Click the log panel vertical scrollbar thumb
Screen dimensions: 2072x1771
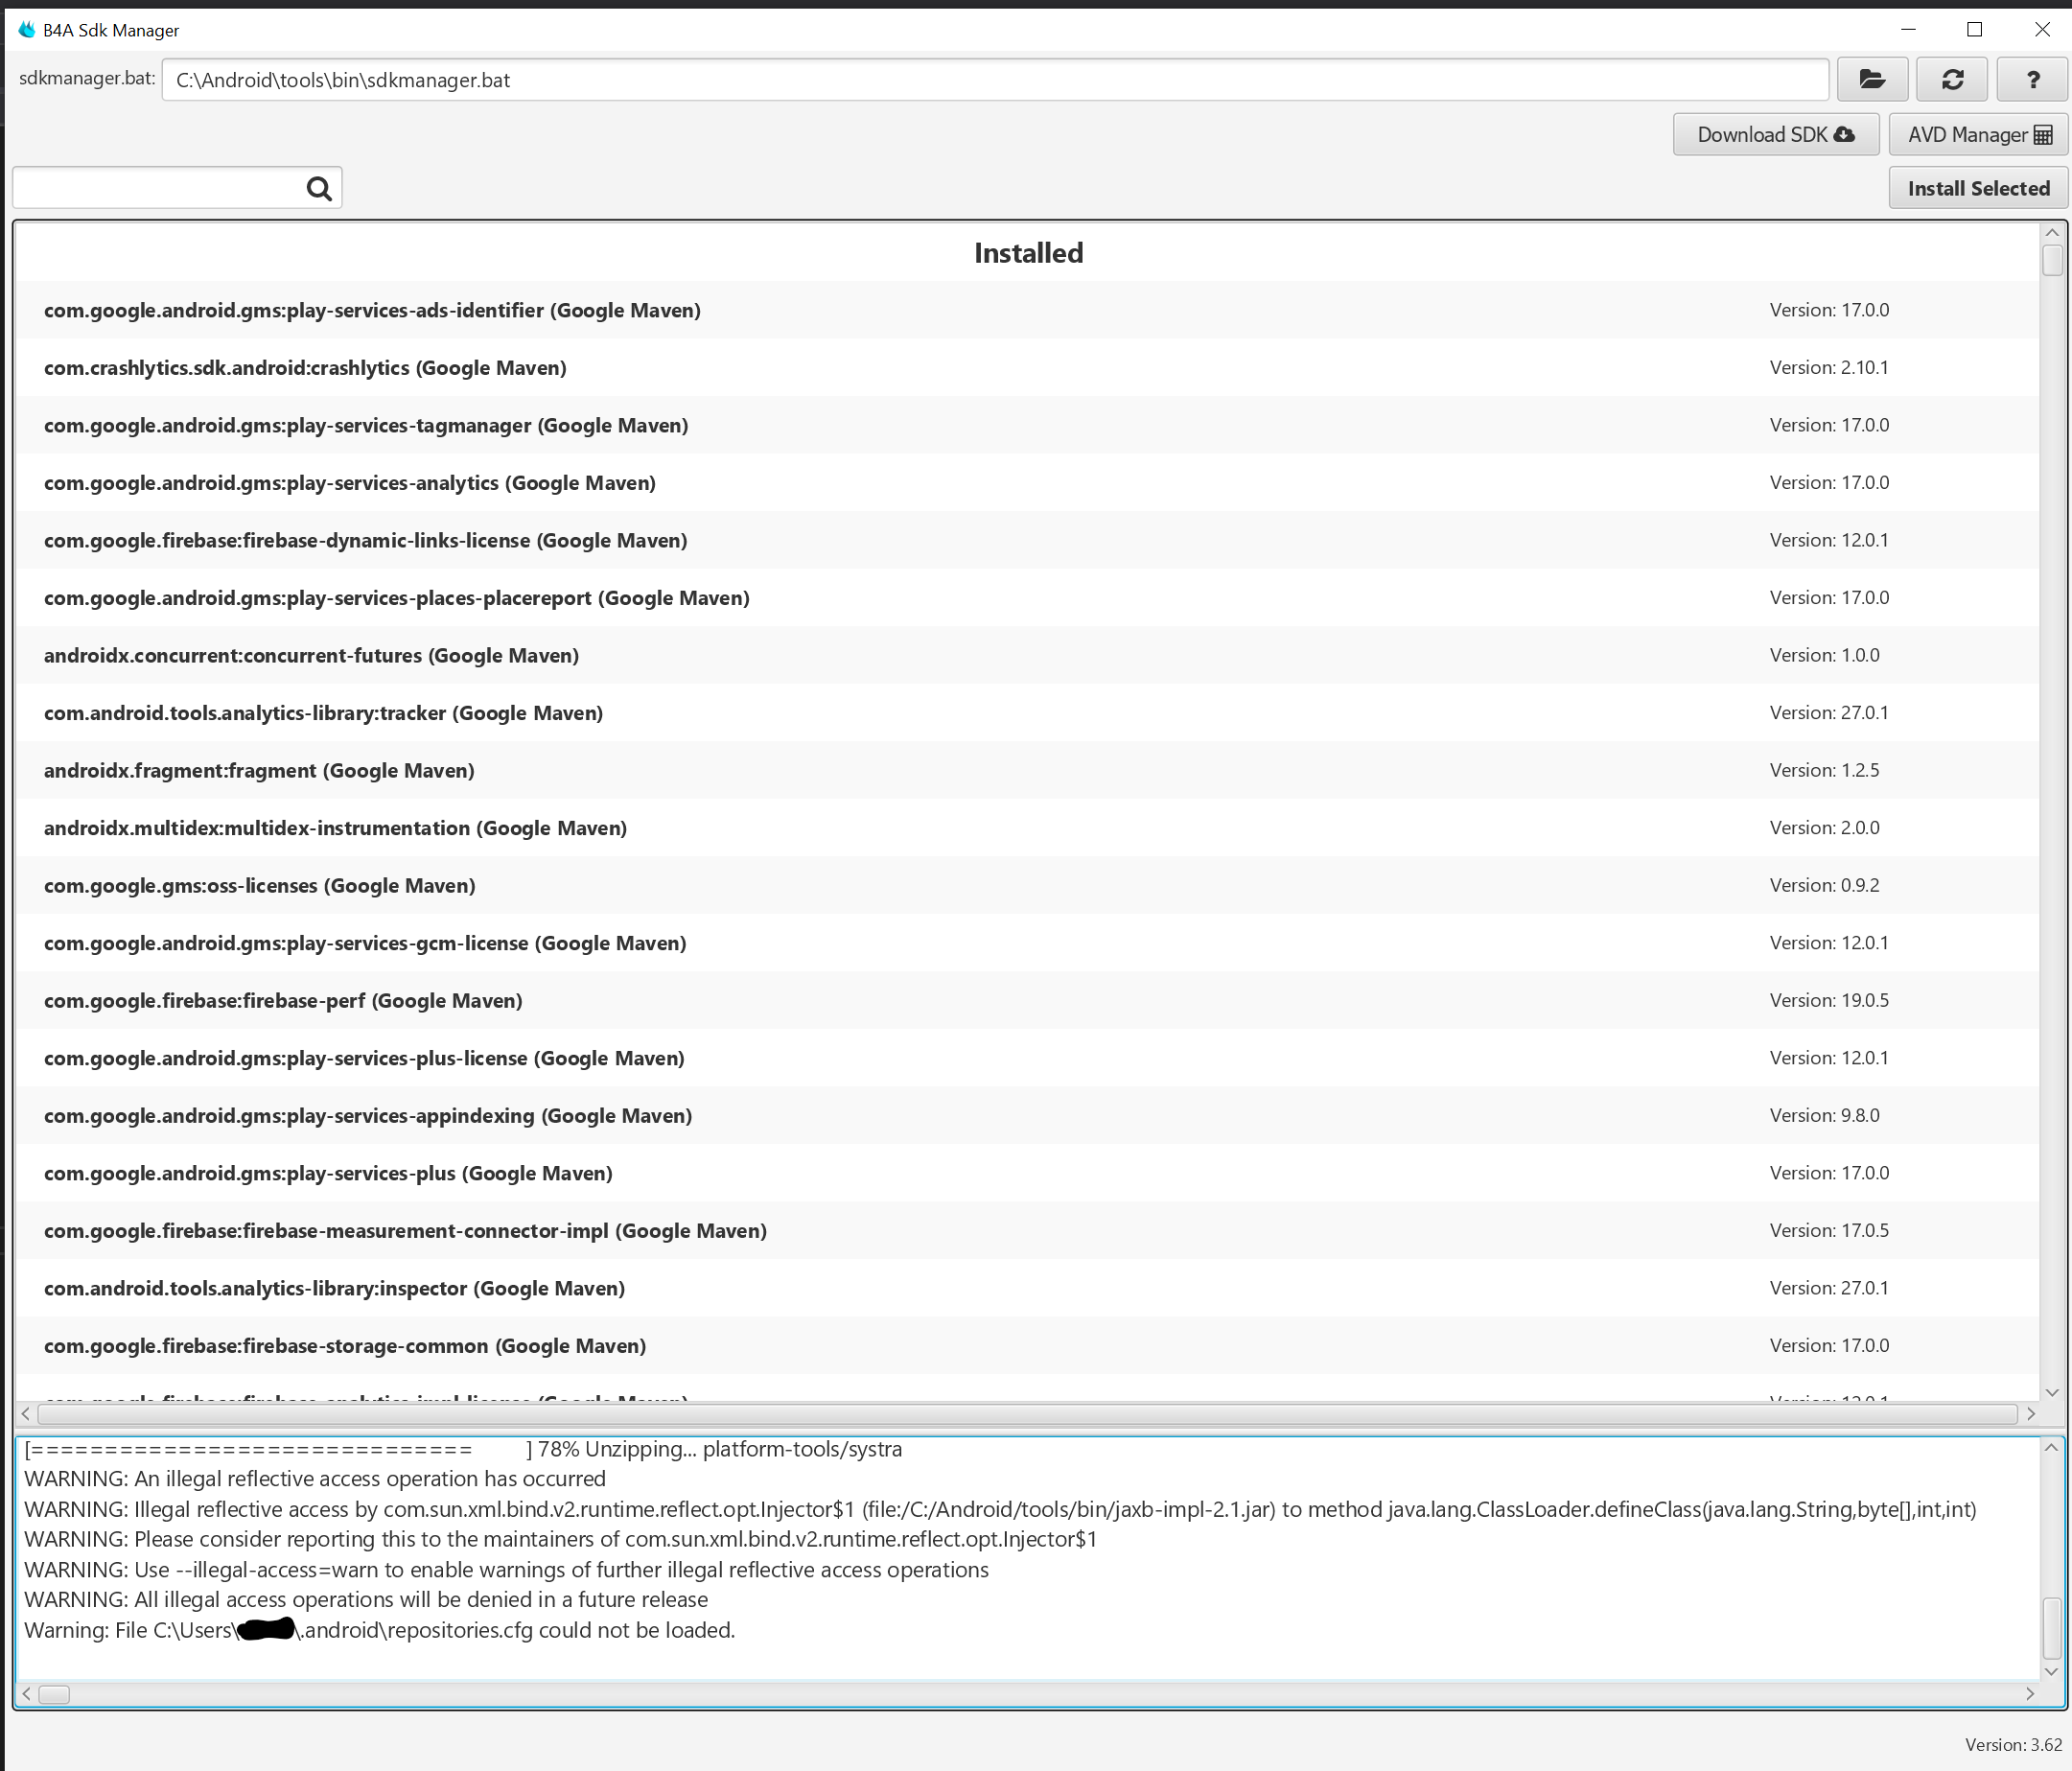2051,1628
